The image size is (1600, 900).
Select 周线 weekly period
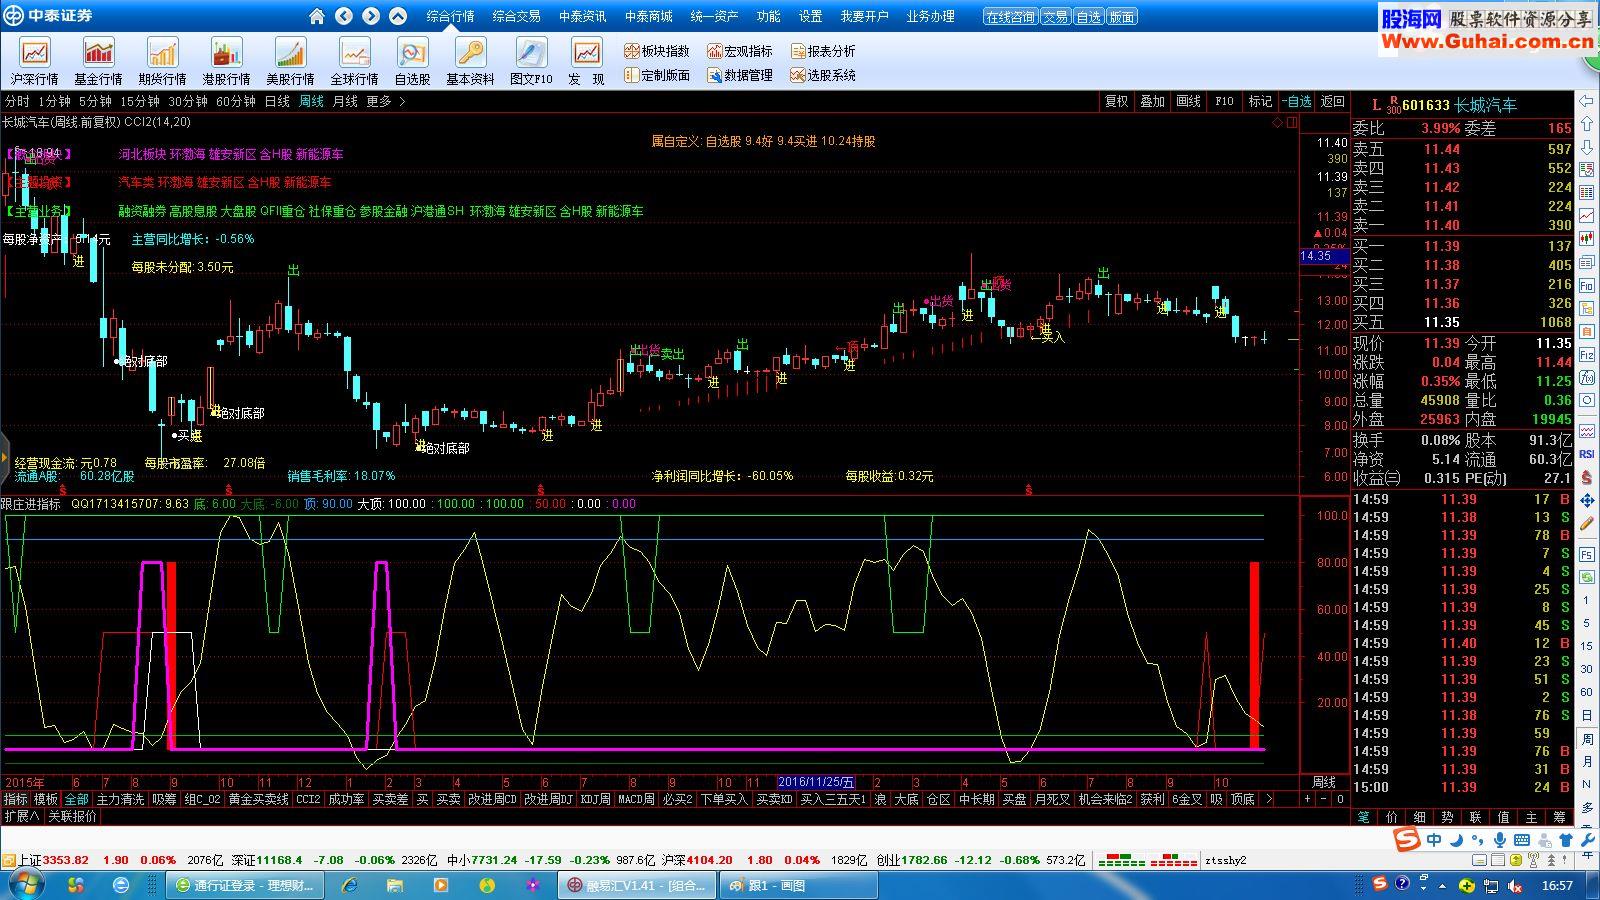point(311,102)
